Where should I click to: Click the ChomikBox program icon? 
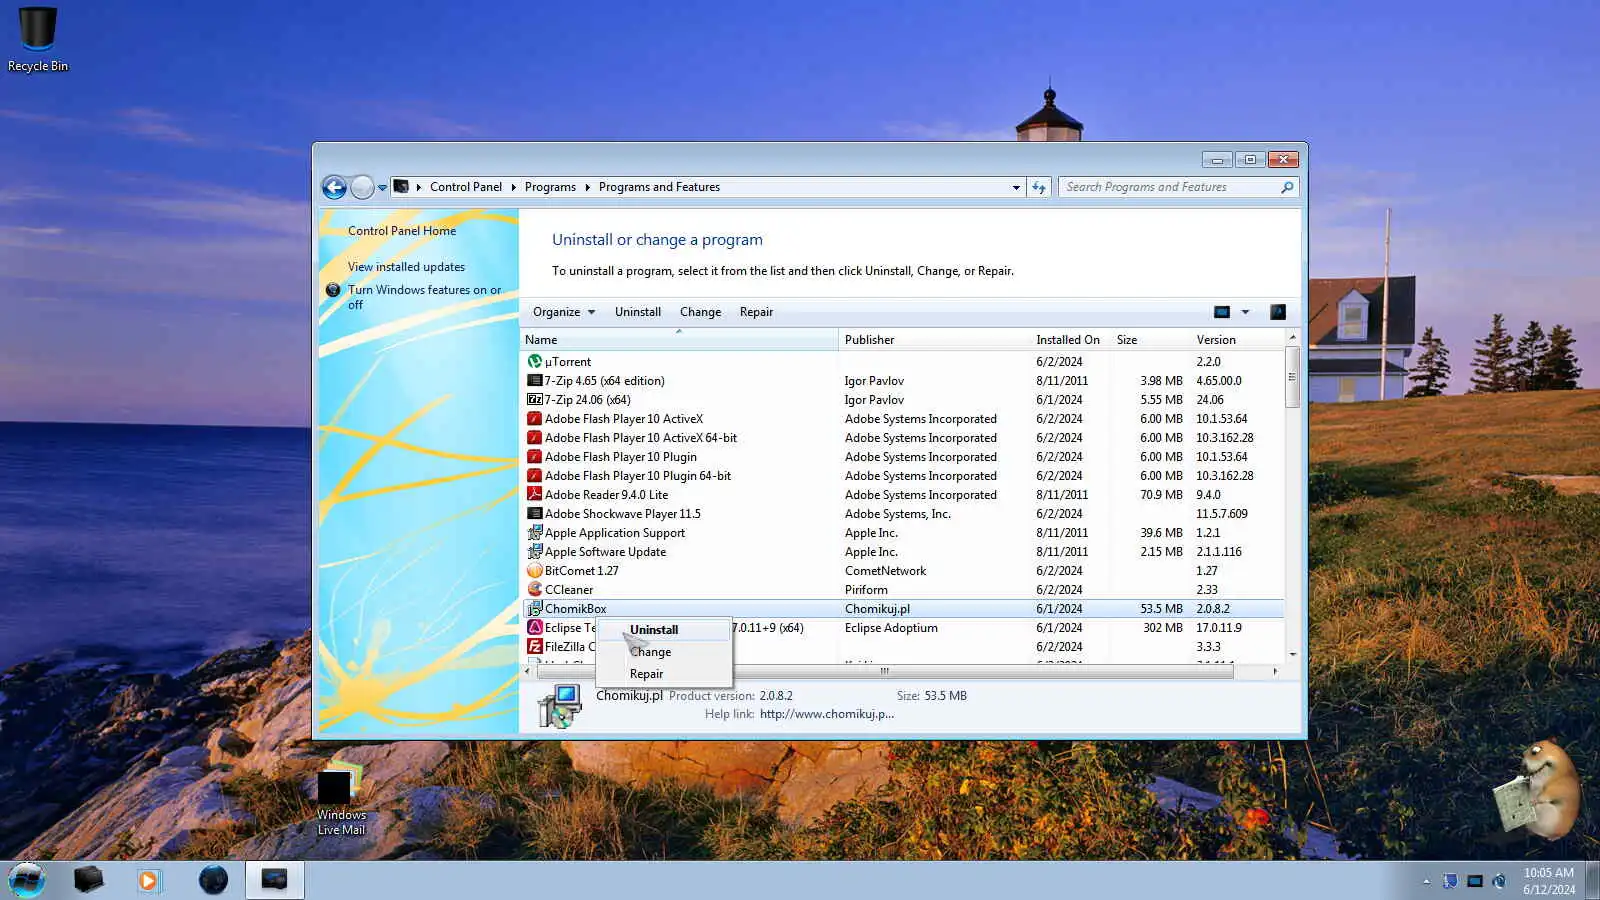(535, 609)
